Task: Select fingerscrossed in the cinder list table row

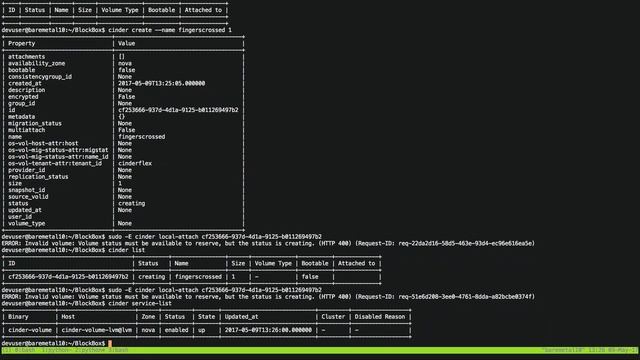Action: [x=198, y=277]
